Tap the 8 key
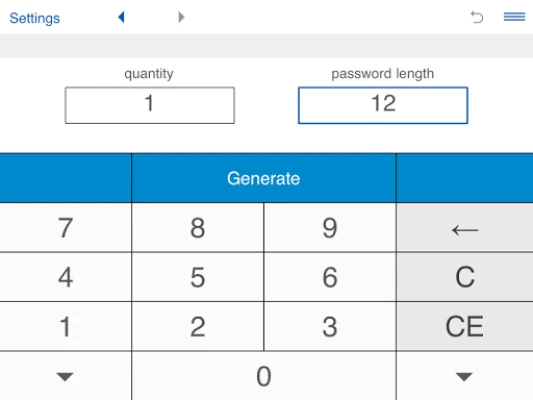 197,228
